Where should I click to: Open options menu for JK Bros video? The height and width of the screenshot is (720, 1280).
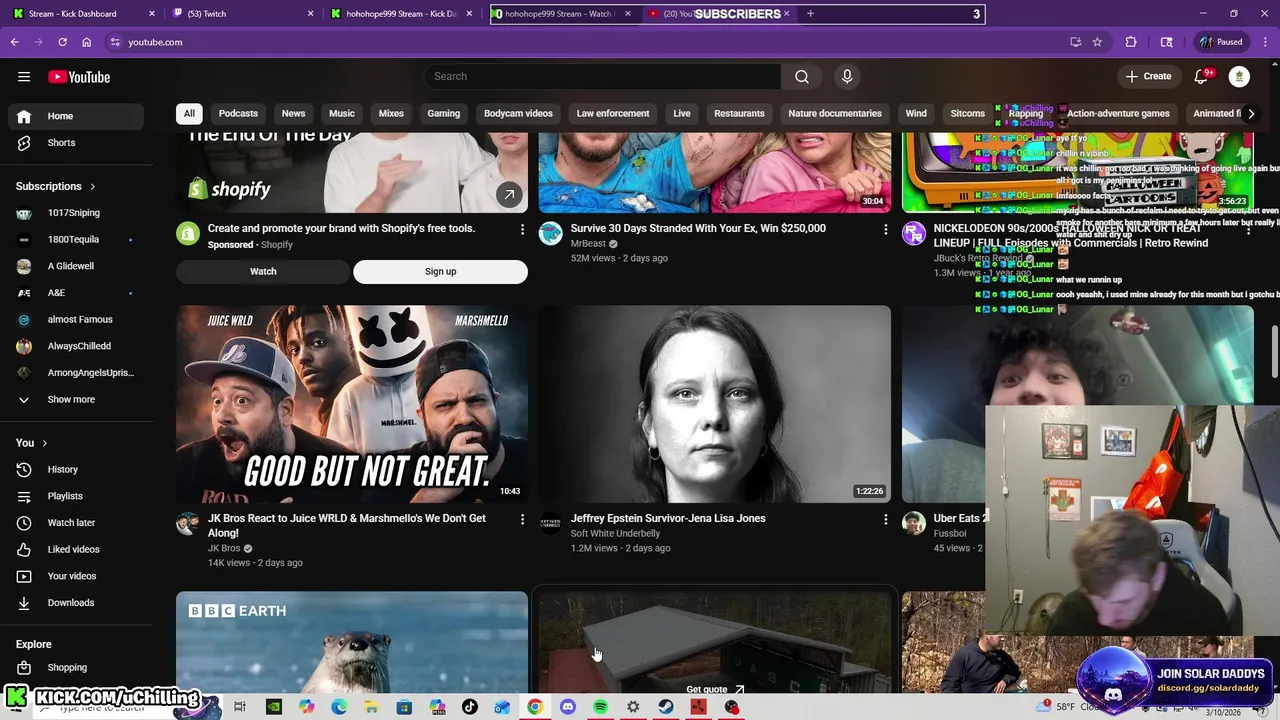click(522, 519)
